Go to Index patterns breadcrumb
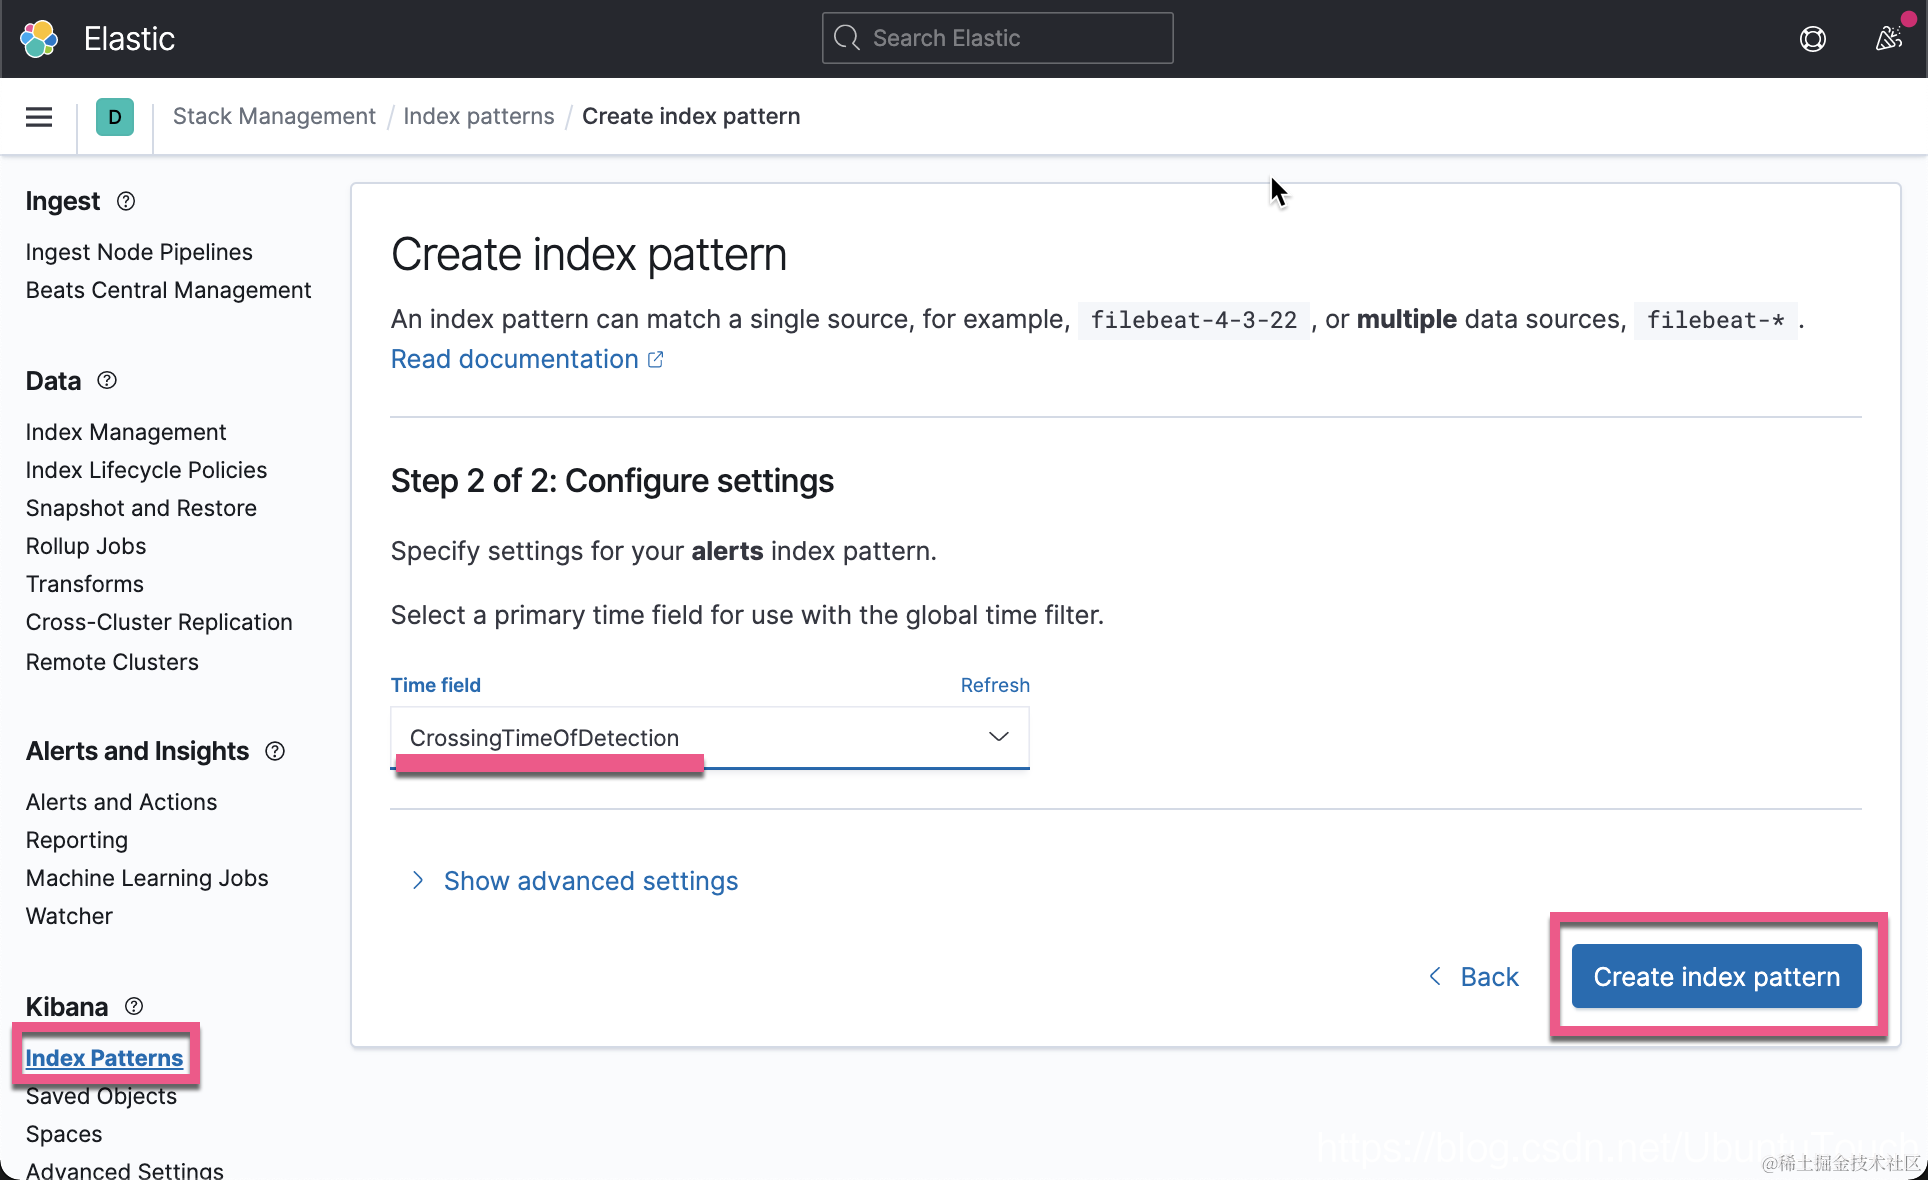Viewport: 1928px width, 1180px height. pos(478,116)
